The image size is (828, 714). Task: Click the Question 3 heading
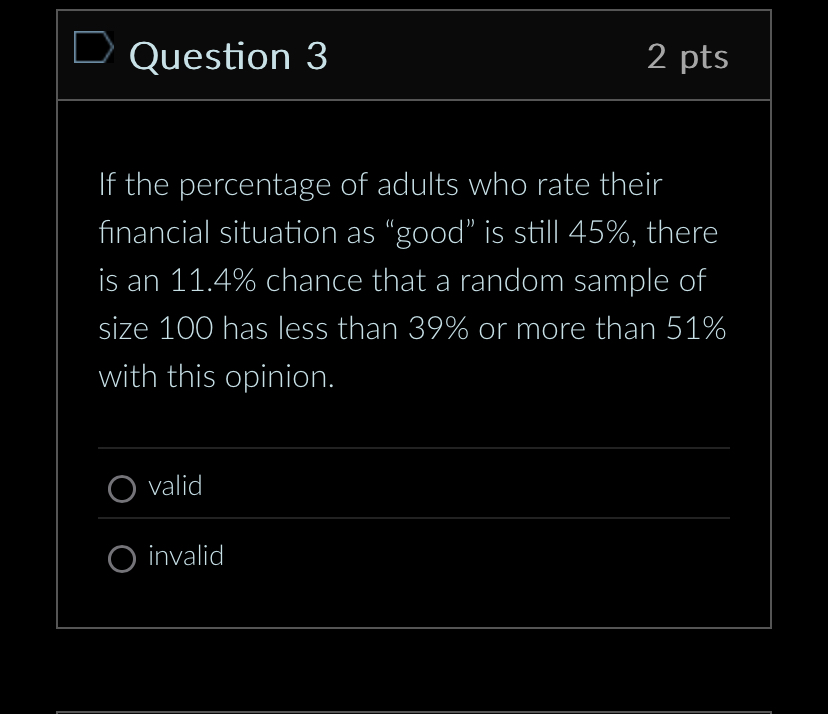[x=227, y=57]
